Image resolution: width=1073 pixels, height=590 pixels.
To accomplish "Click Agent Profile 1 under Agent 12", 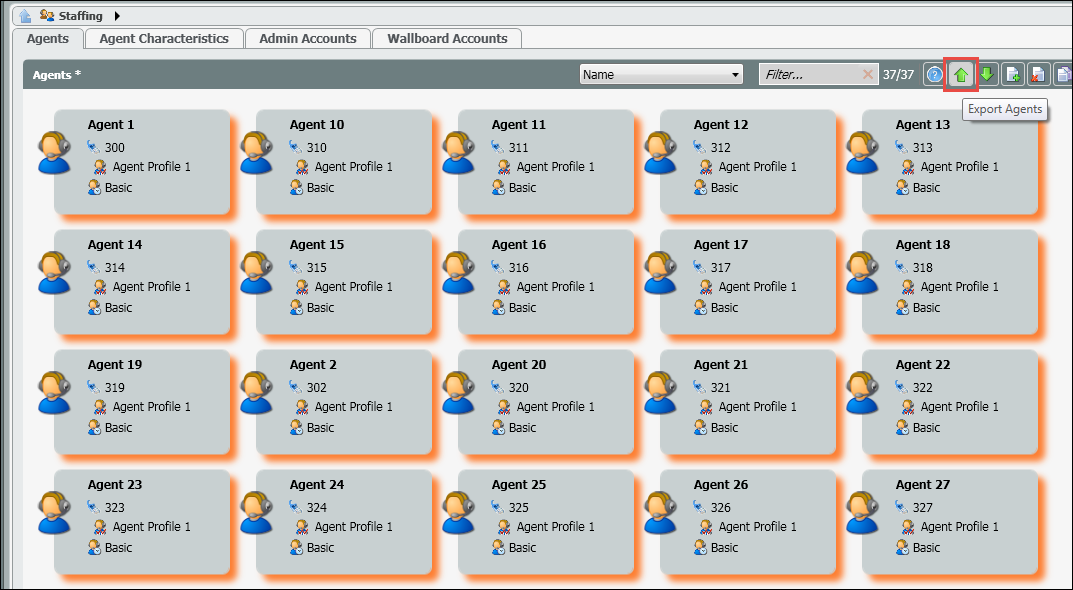I will coord(757,167).
